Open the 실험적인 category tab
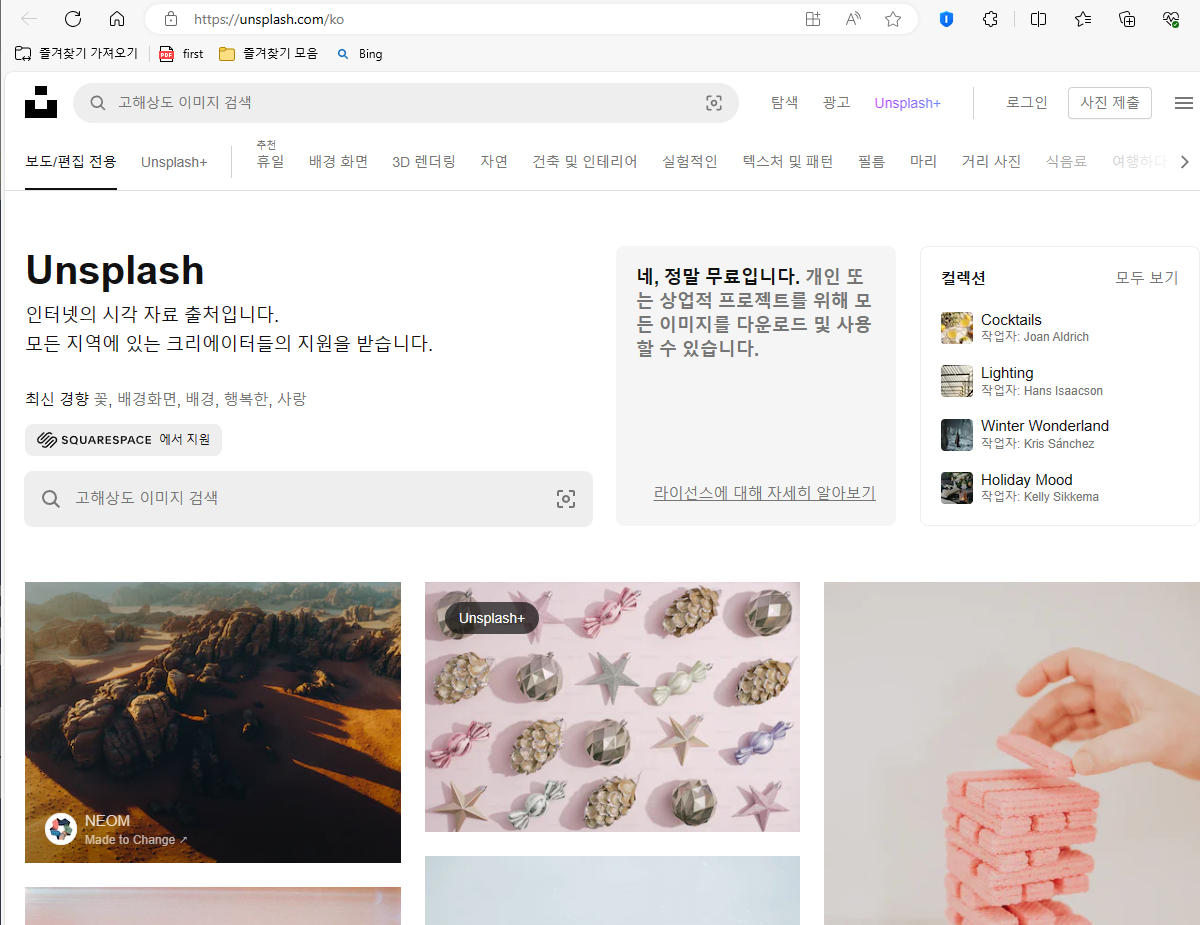The height and width of the screenshot is (925, 1200). pos(690,162)
